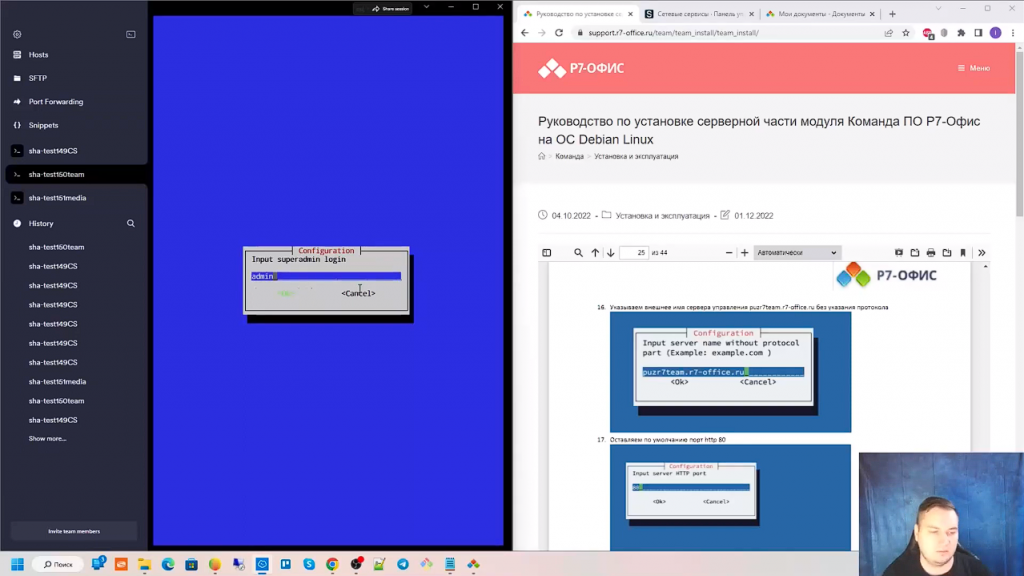Click Share session button in Termius
This screenshot has width=1024, height=576.
click(x=391, y=8)
